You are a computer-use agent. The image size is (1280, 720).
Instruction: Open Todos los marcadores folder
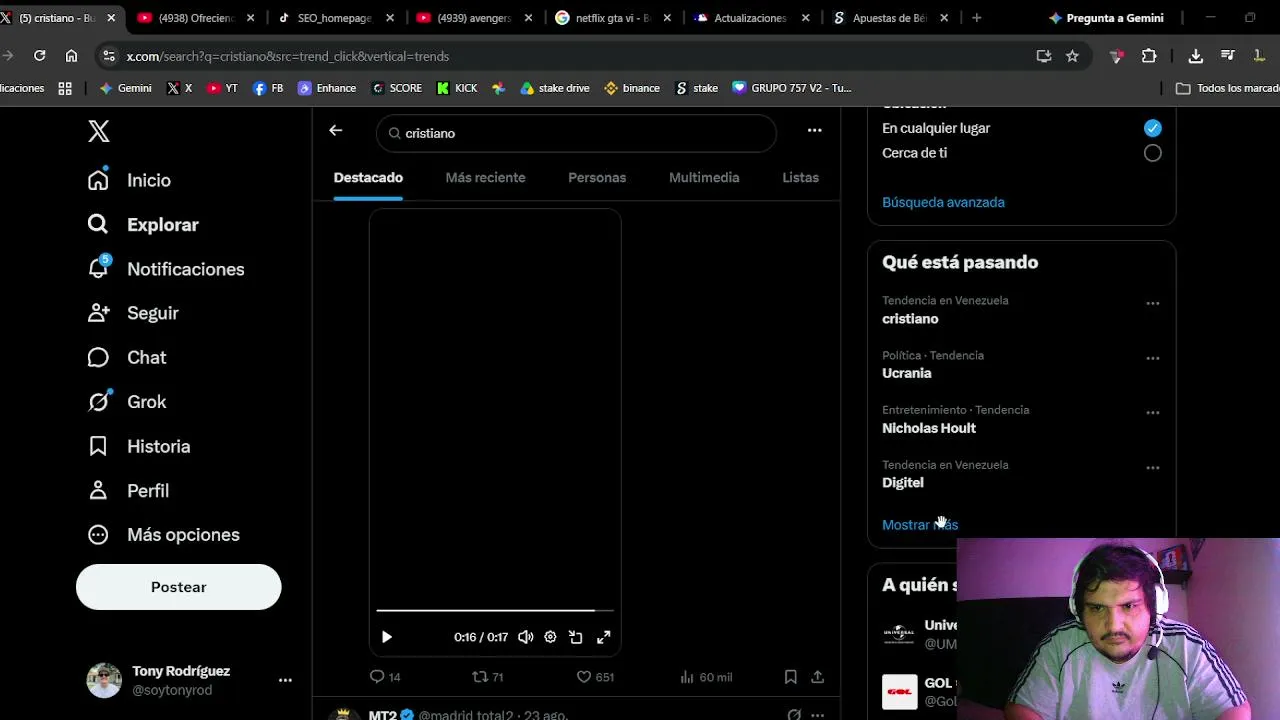tap(1228, 88)
